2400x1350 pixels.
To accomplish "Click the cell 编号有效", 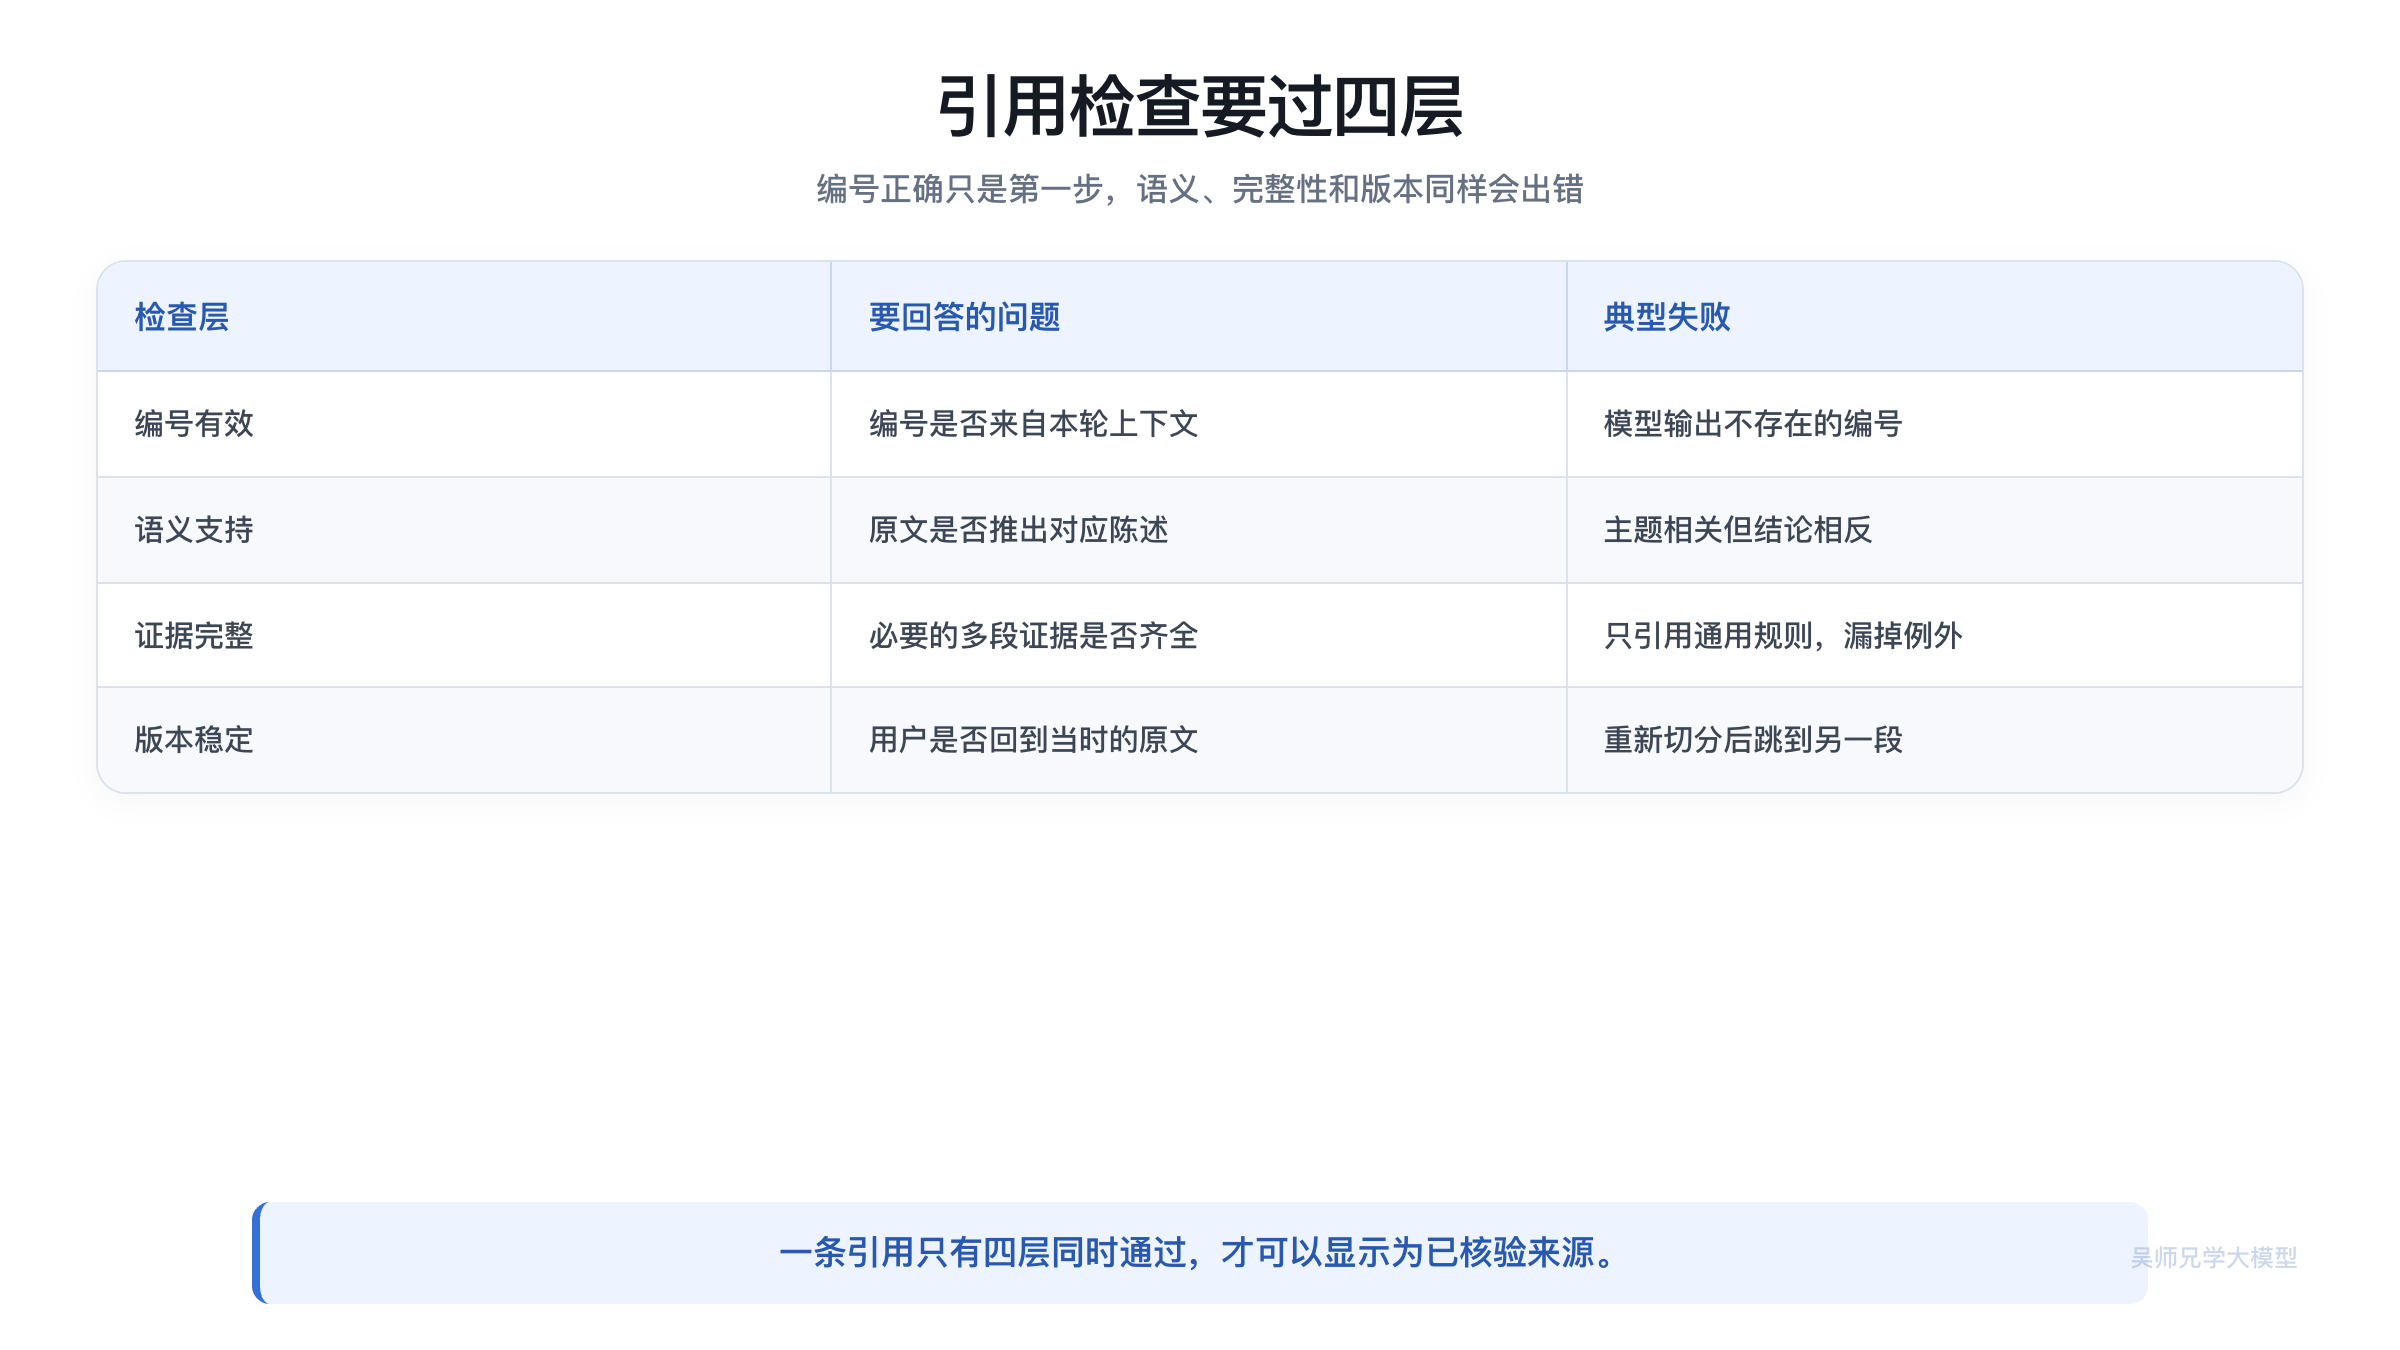I will coord(464,424).
